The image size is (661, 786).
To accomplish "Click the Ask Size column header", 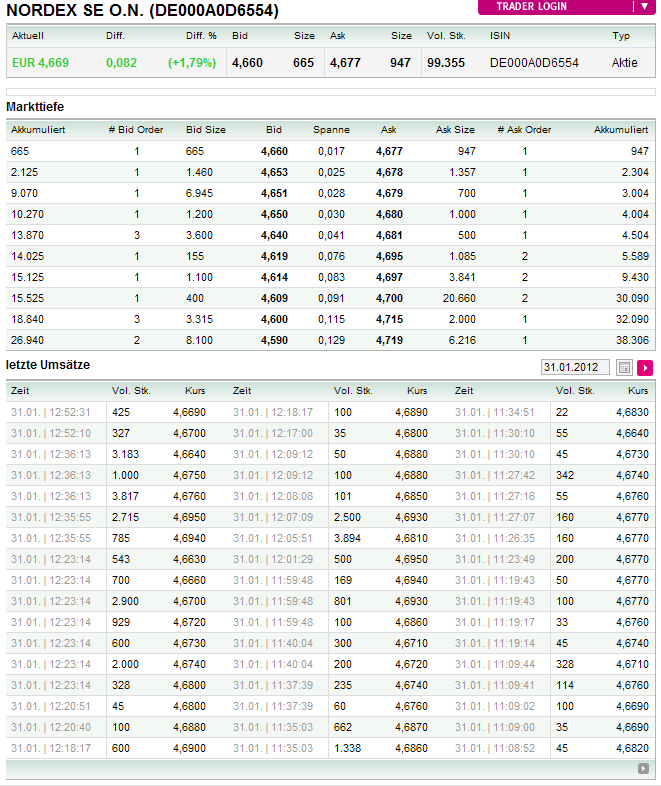I will tap(455, 129).
